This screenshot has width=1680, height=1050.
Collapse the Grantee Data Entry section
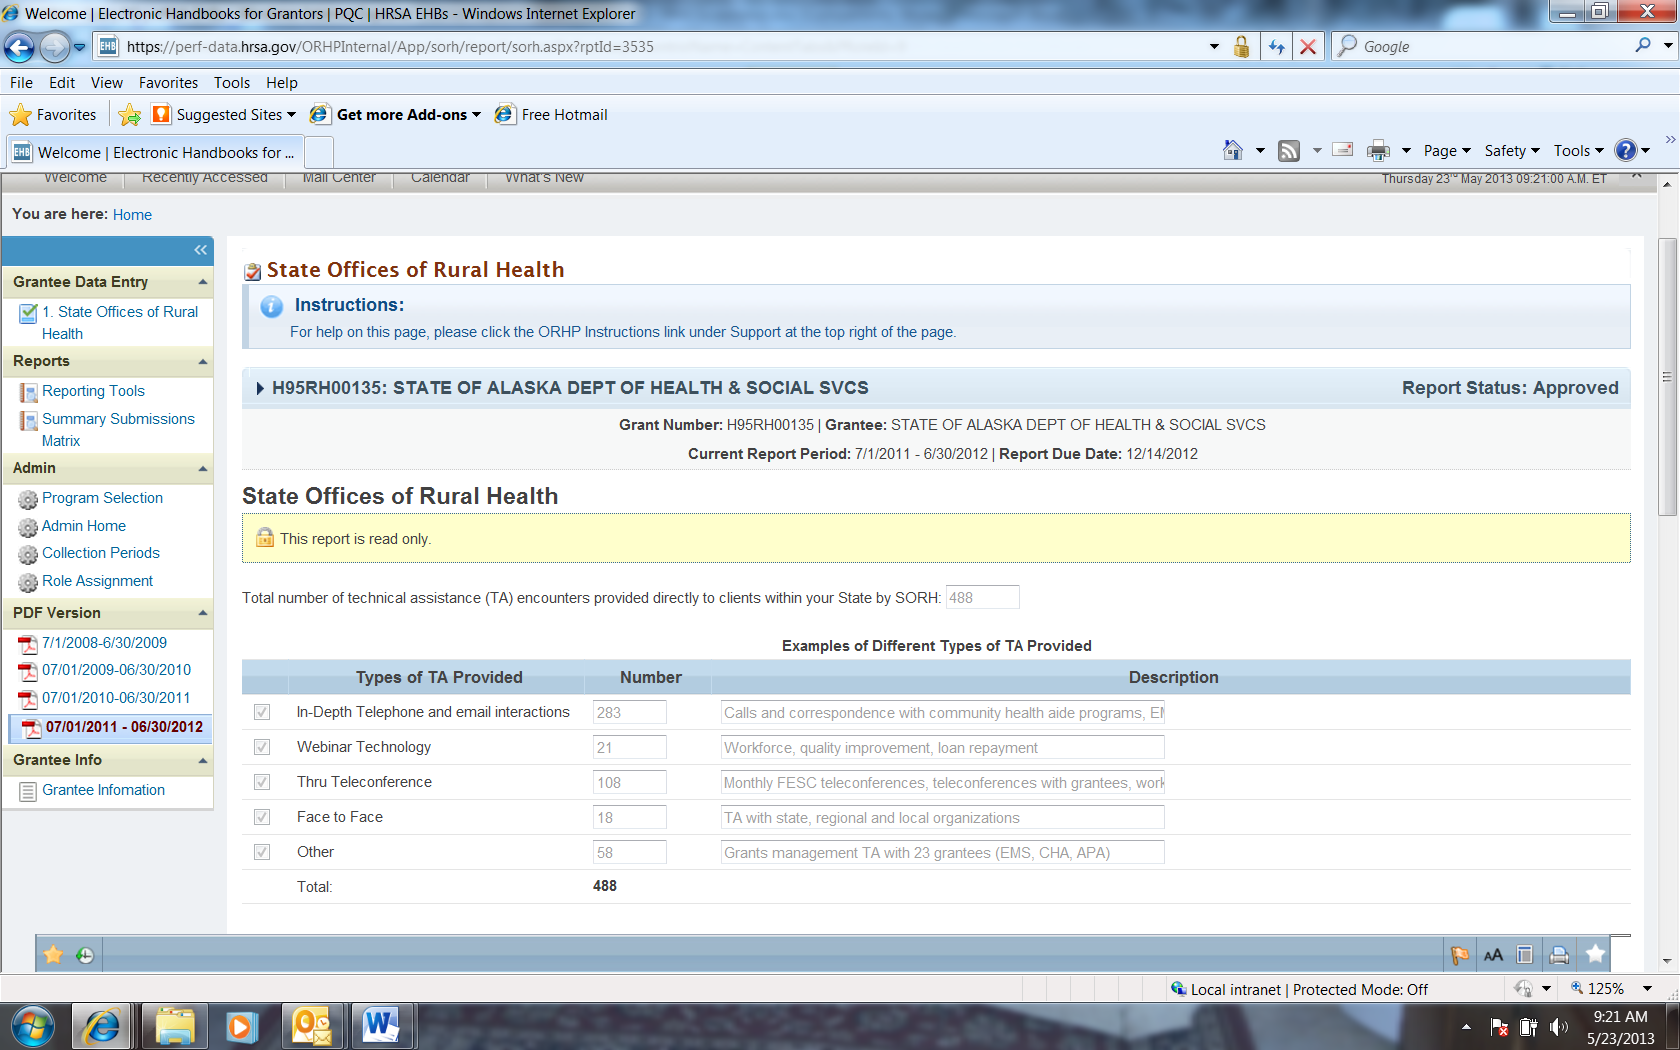tap(203, 282)
